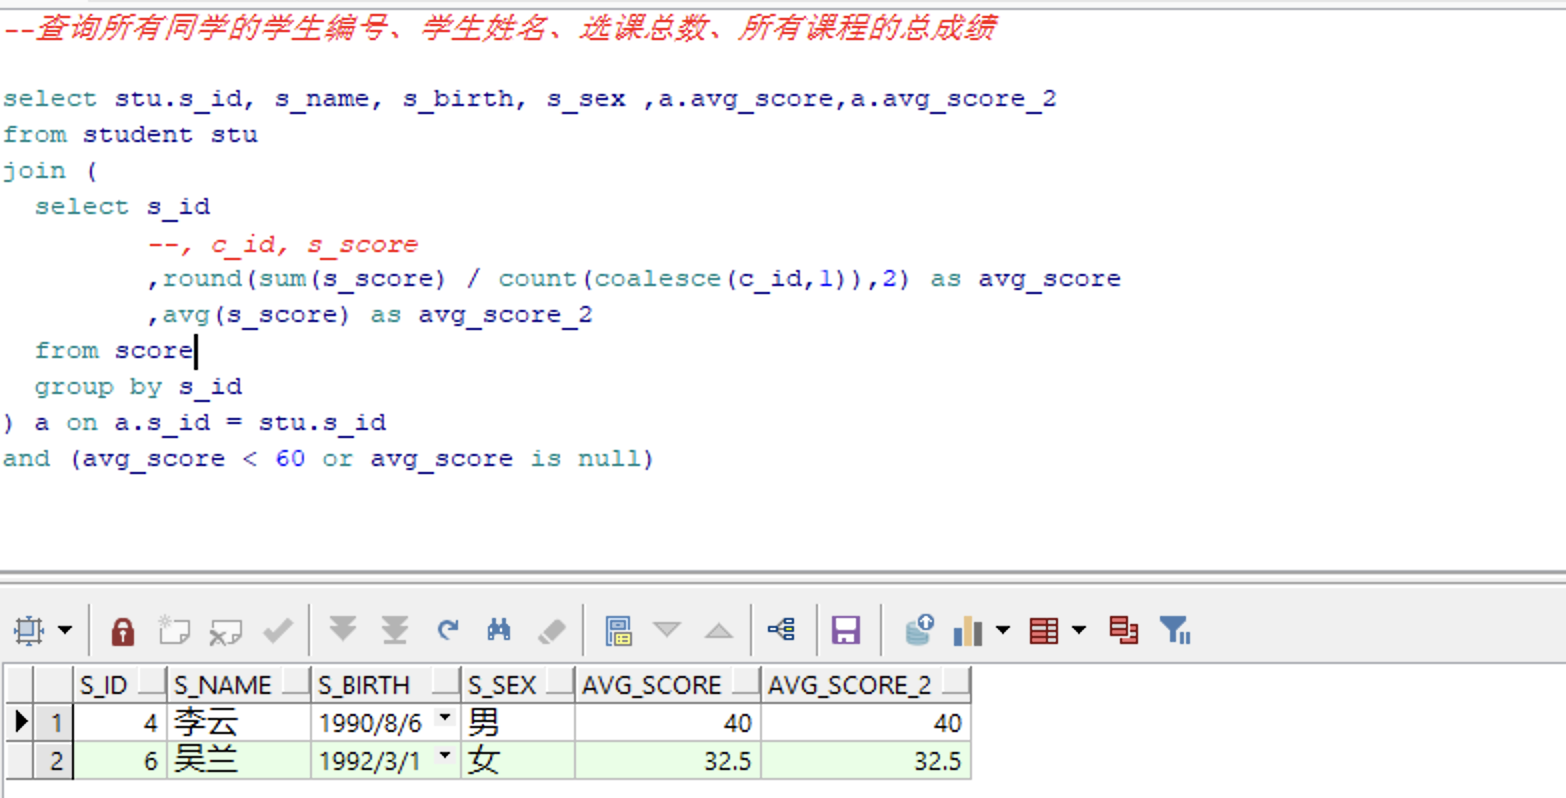Click the blue funnel filter icon

pos(1174,630)
